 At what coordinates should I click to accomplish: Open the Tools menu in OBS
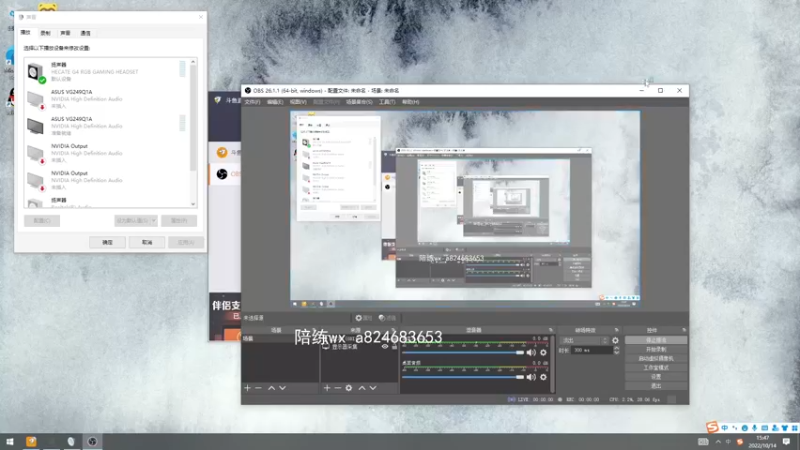(387, 102)
